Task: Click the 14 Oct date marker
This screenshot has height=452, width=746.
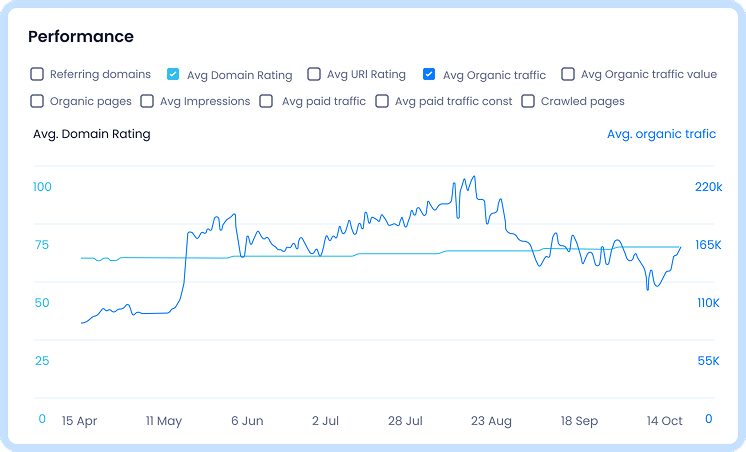Action: pyautogui.click(x=664, y=421)
